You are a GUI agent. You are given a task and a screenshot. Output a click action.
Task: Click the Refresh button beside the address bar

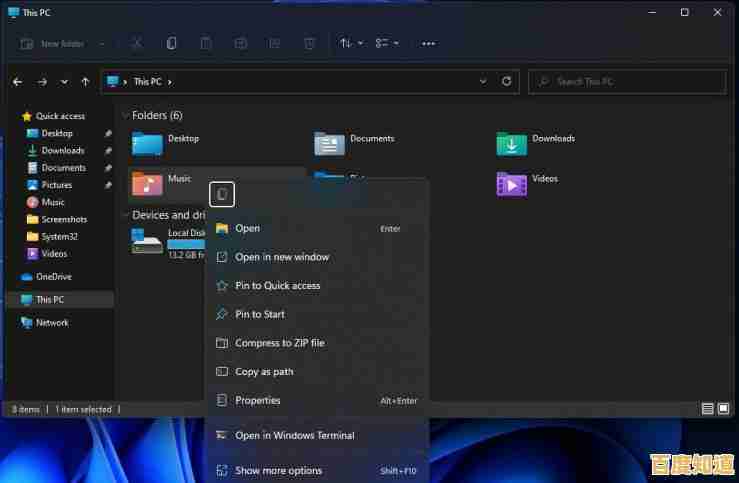[x=507, y=81]
